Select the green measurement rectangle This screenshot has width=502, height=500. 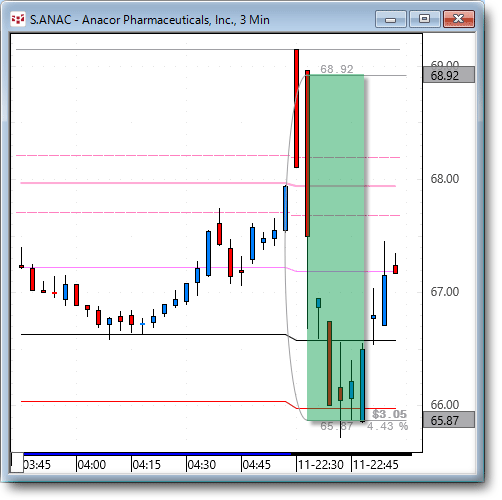(x=335, y=247)
